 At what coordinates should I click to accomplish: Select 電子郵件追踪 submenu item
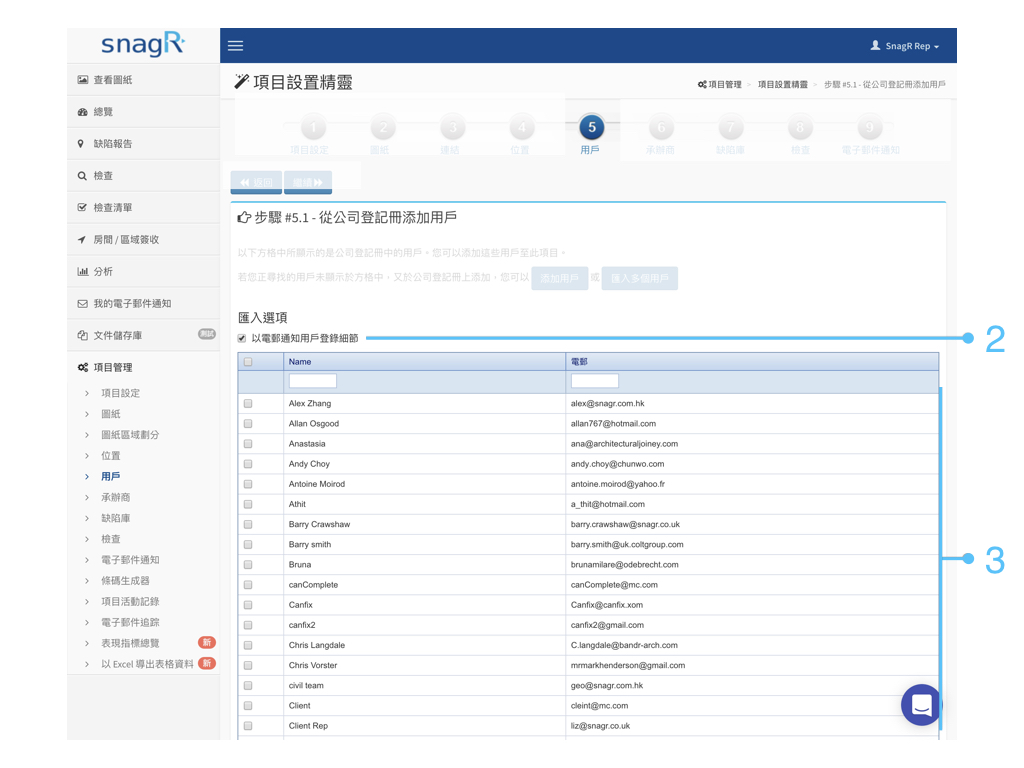point(130,622)
